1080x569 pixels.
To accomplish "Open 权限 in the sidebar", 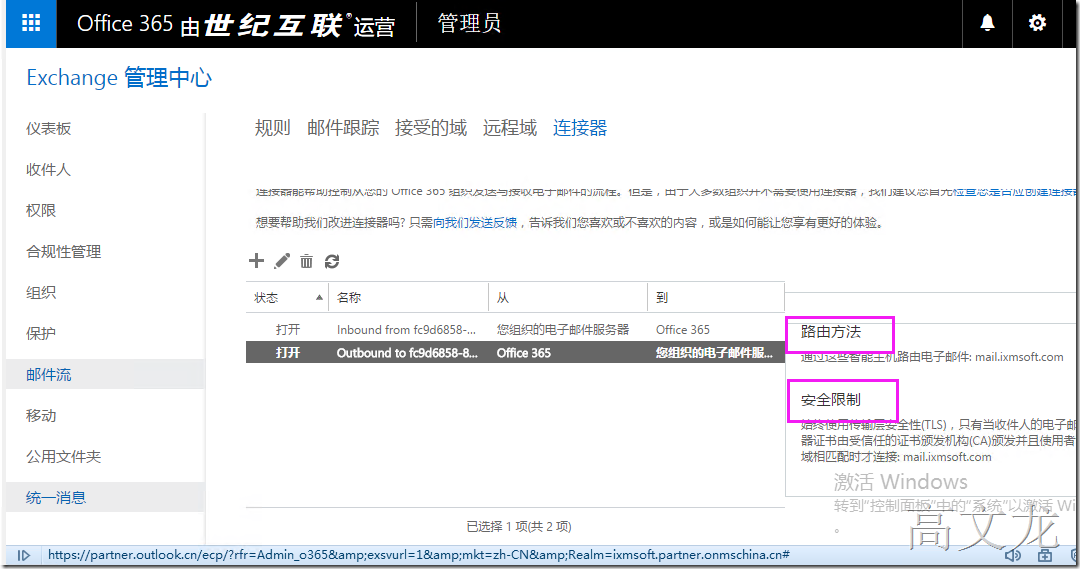I will coord(41,211).
